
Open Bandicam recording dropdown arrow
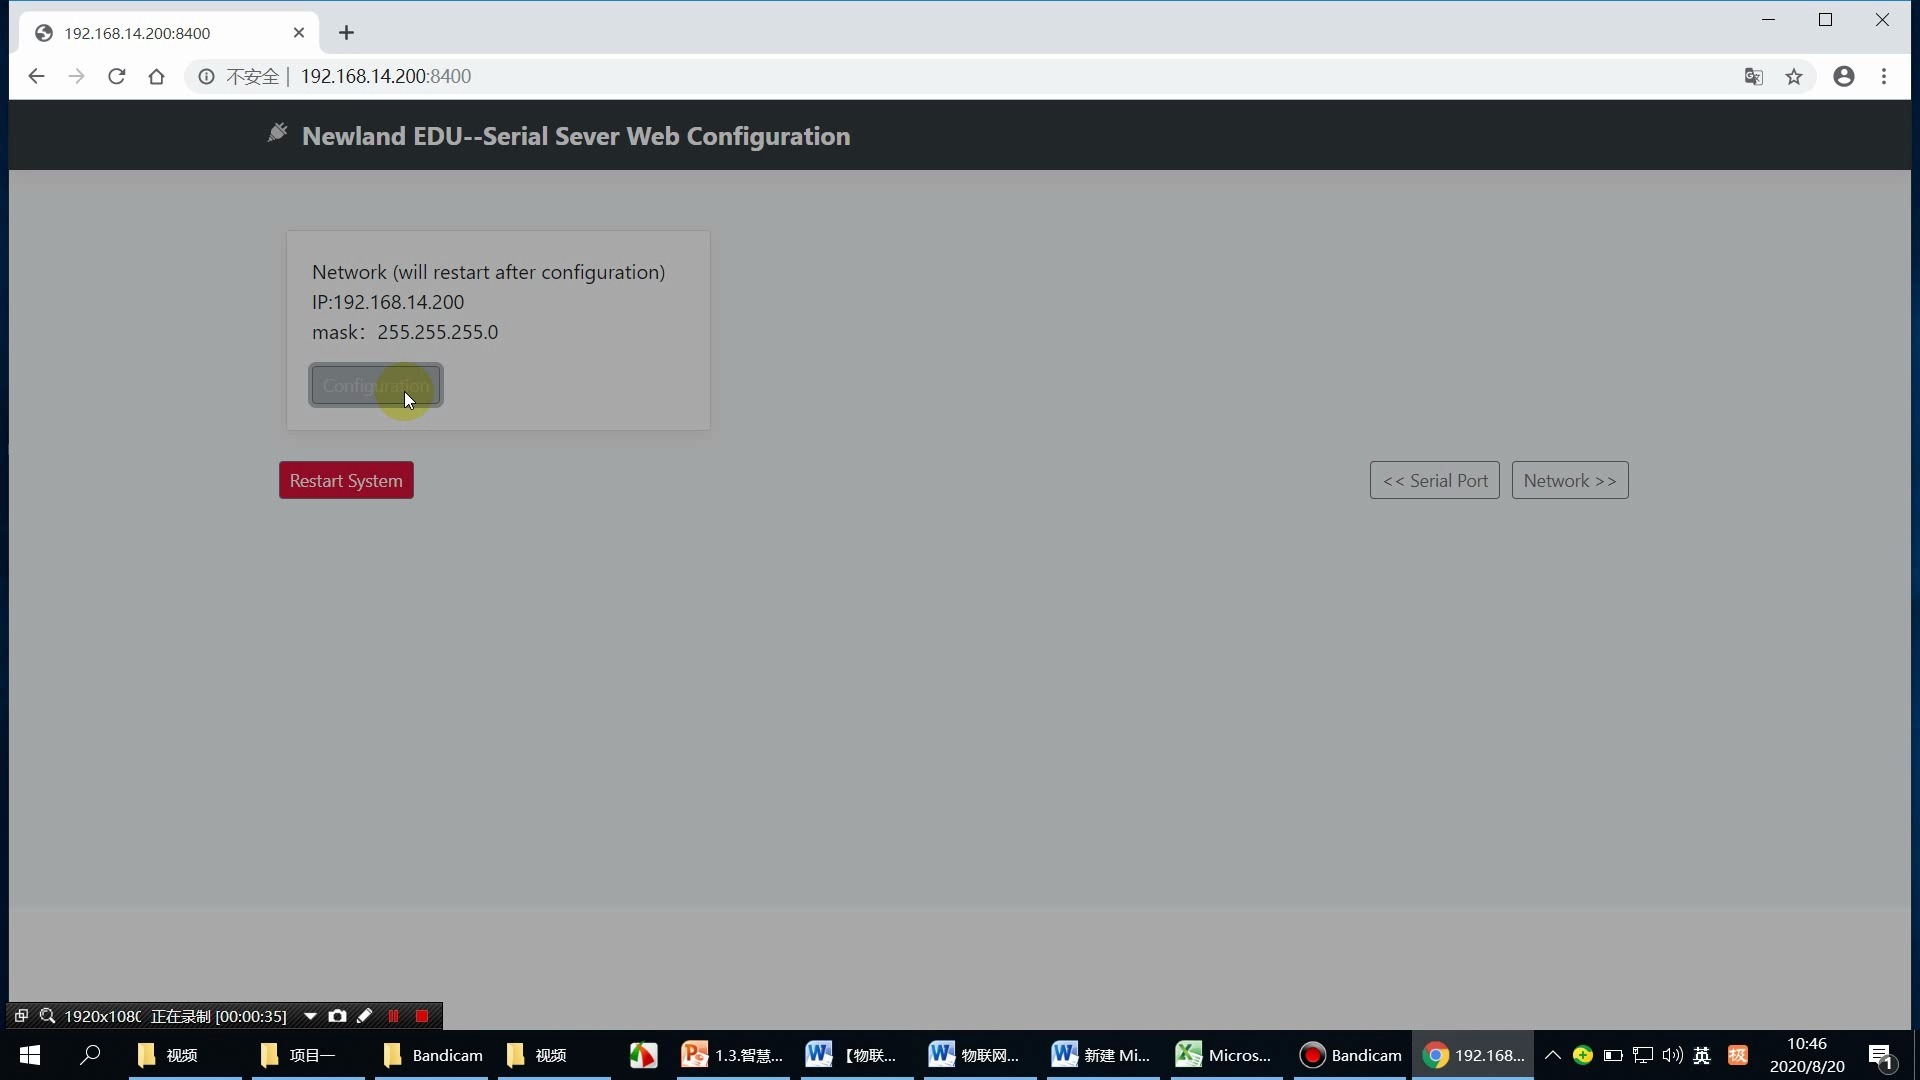(310, 1016)
